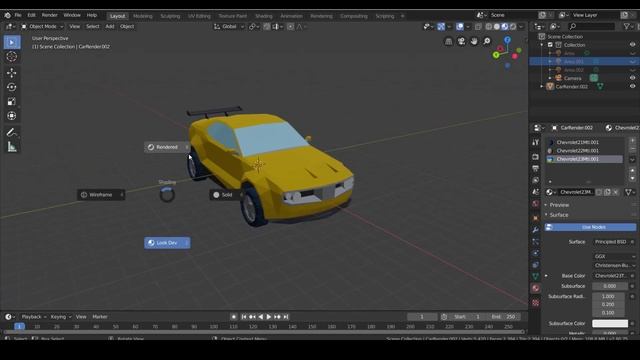Select material slot Chevrolet21Mtl.001
The height and width of the screenshot is (360, 640).
584,142
